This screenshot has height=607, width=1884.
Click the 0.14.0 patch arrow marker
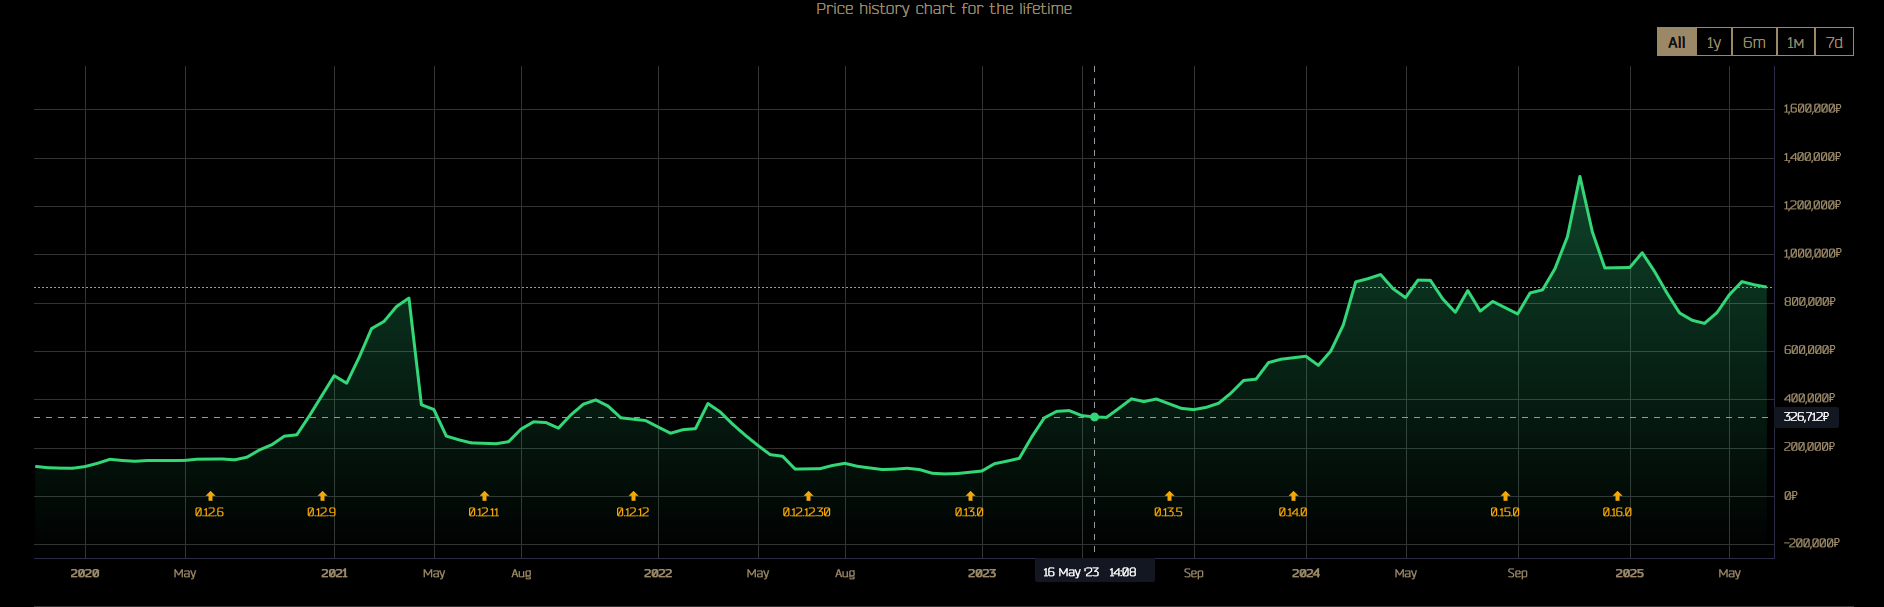[1293, 496]
